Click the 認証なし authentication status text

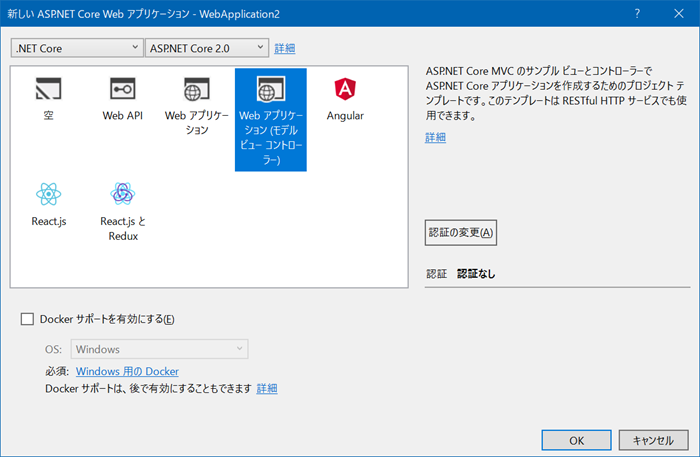pyautogui.click(x=476, y=274)
